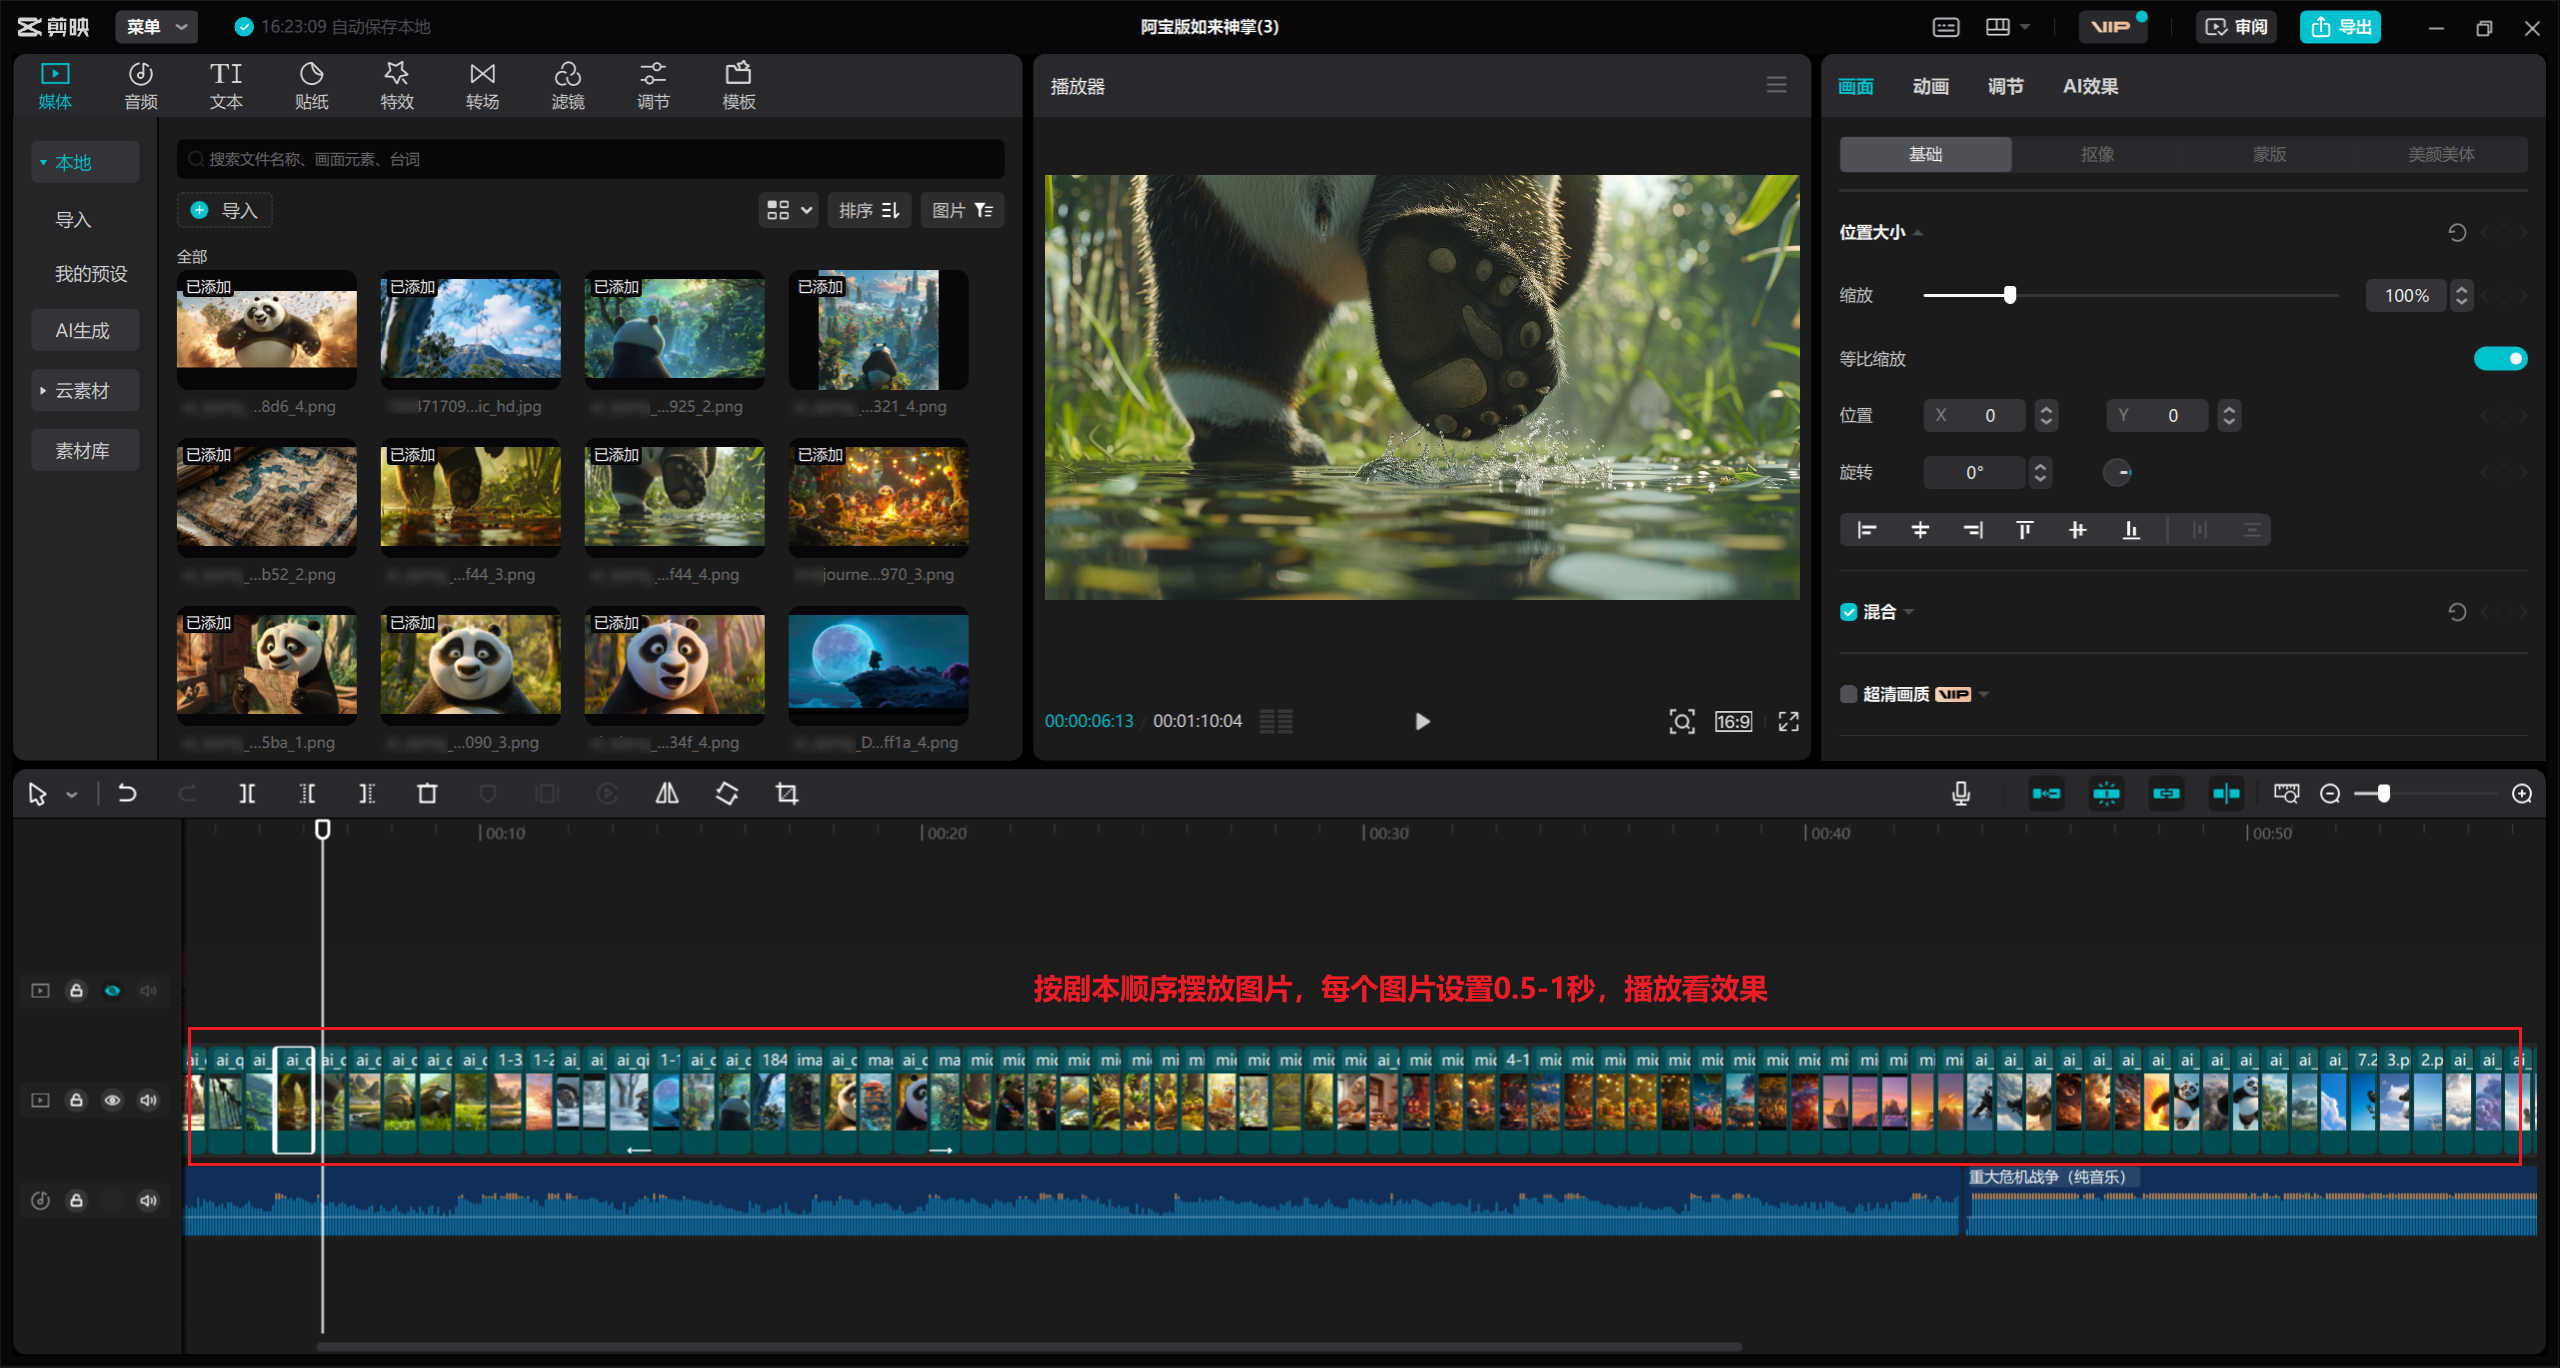Select the 美颜美体 sub-tab
This screenshot has height=1368, width=2560.
pyautogui.click(x=2441, y=155)
